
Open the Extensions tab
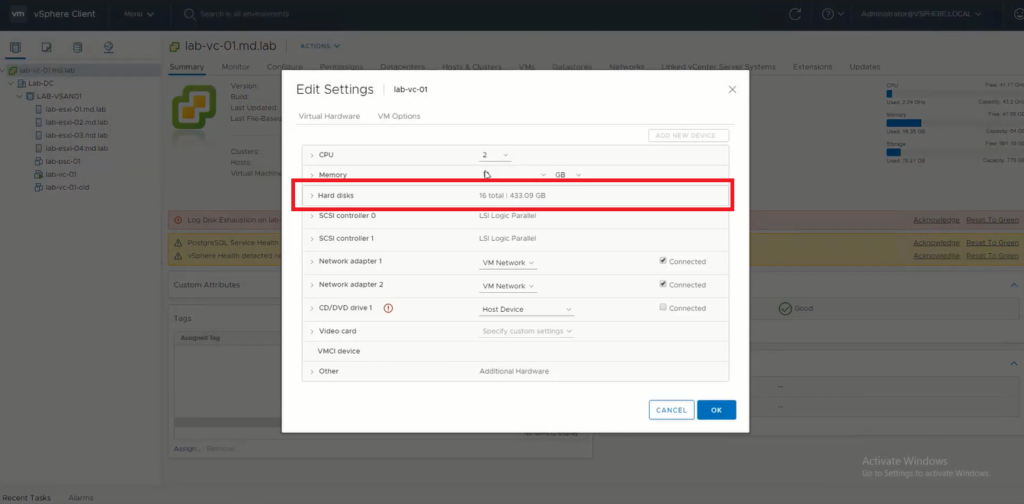pos(812,67)
